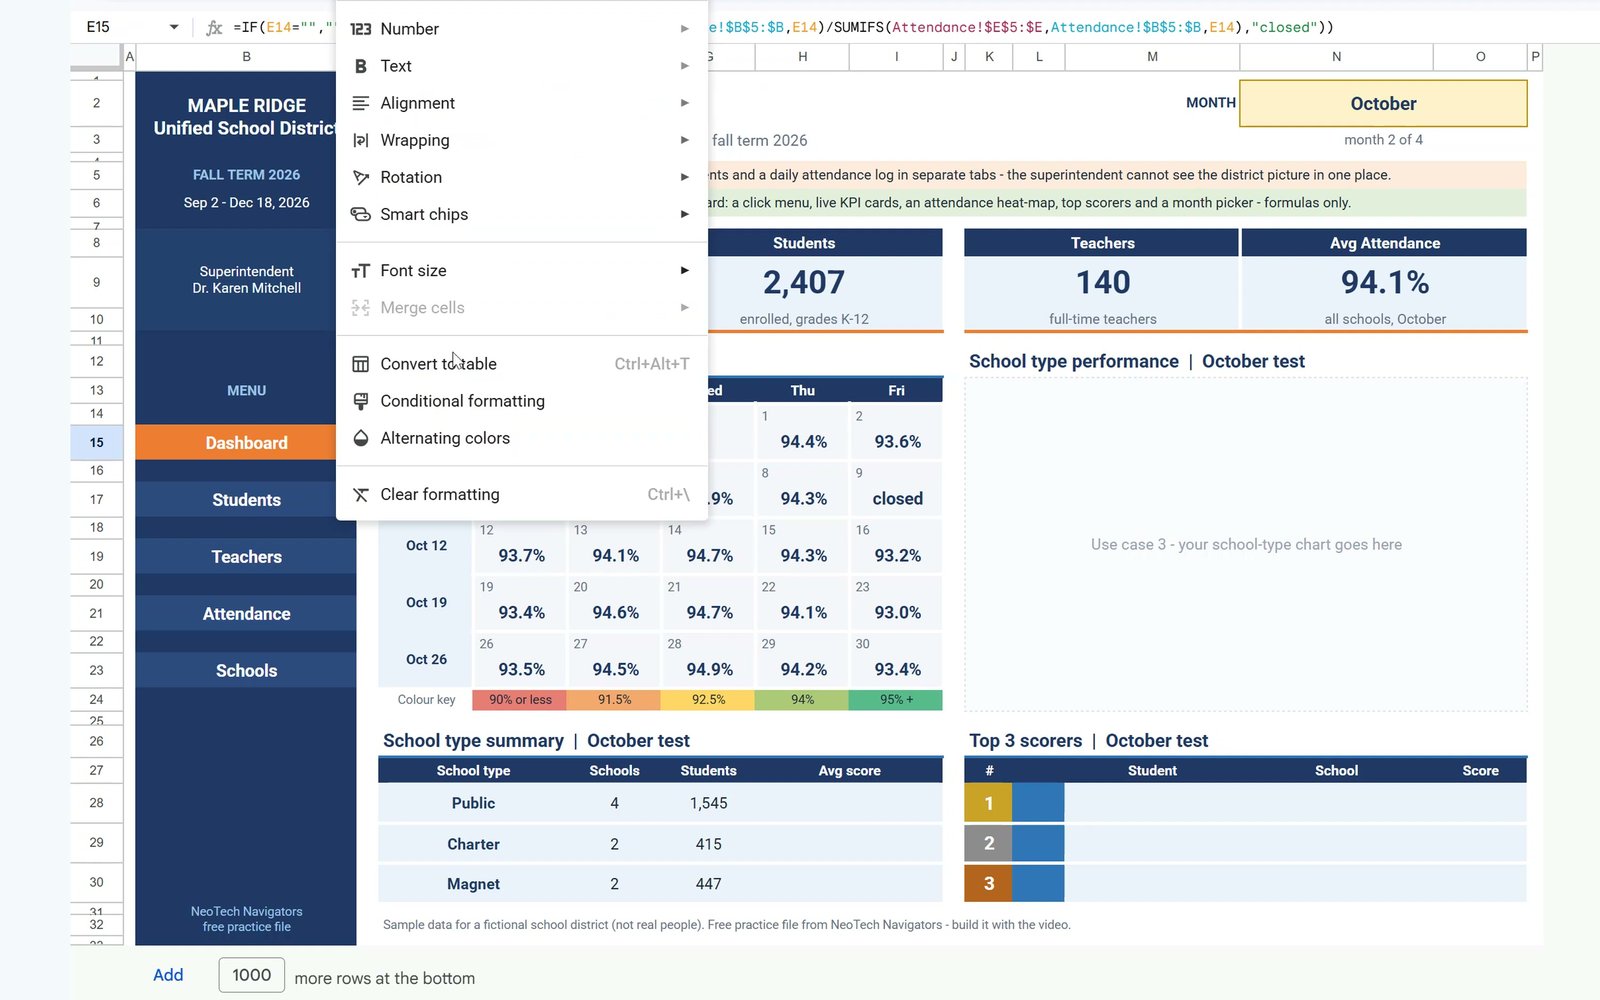This screenshot has height=1000, width=1600.
Task: Click Add more rows link
Action: 168,975
